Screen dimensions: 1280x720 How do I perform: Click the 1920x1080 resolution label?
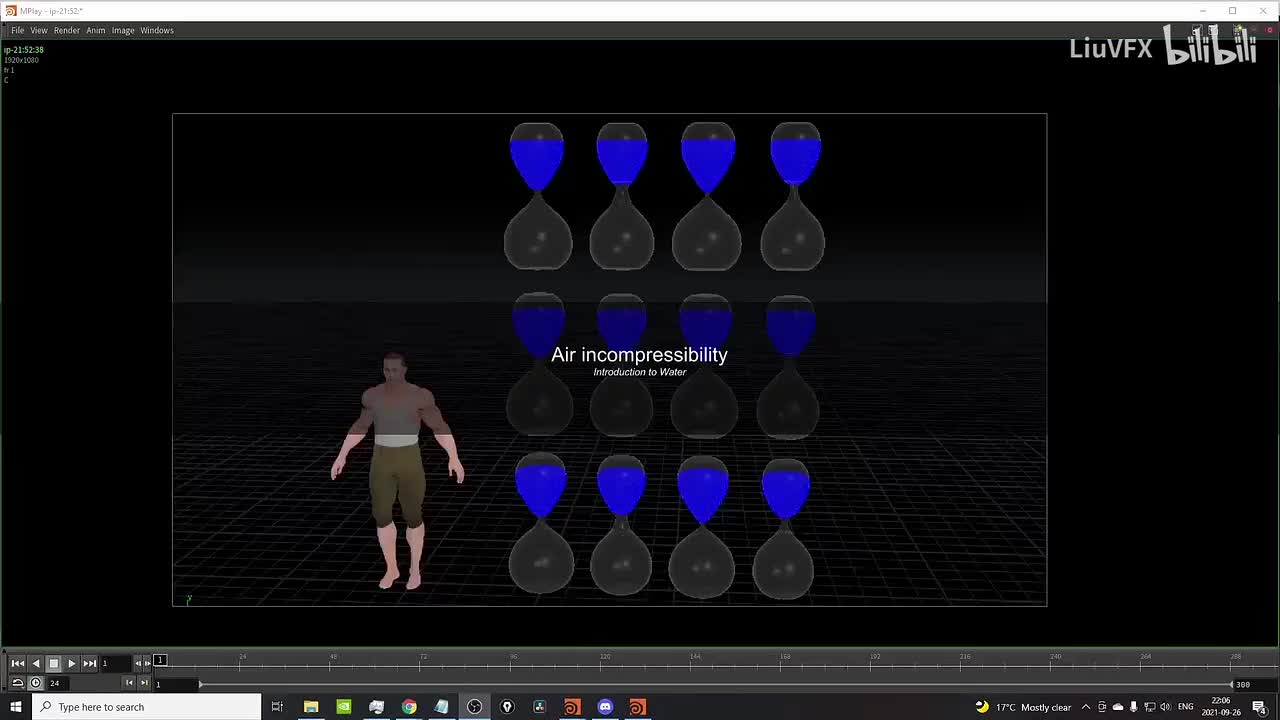(21, 60)
